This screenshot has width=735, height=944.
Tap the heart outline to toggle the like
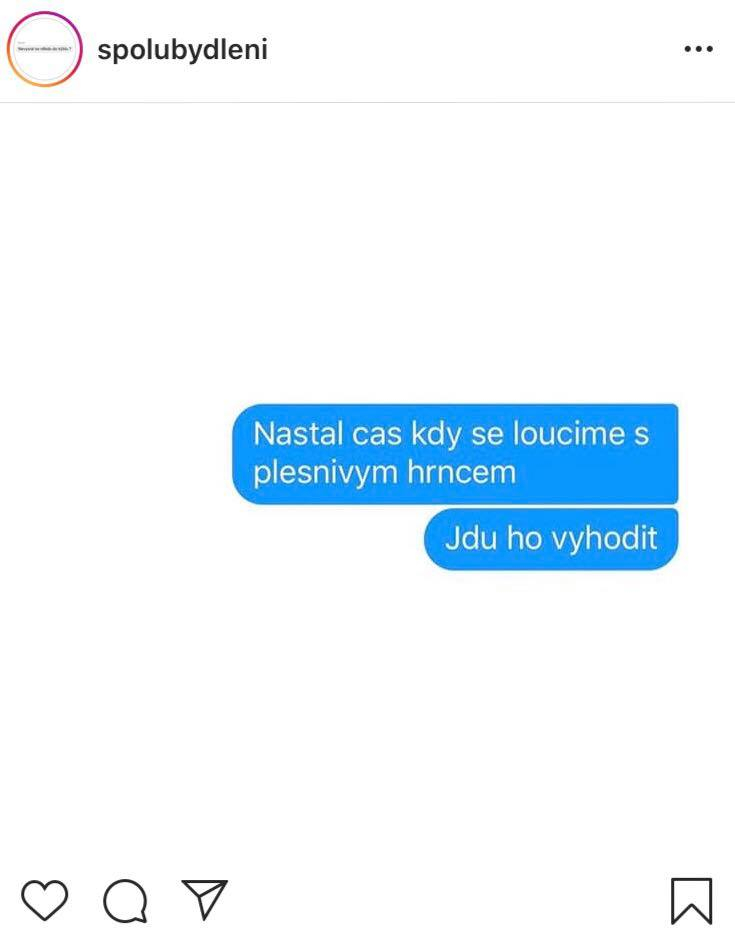[45, 900]
